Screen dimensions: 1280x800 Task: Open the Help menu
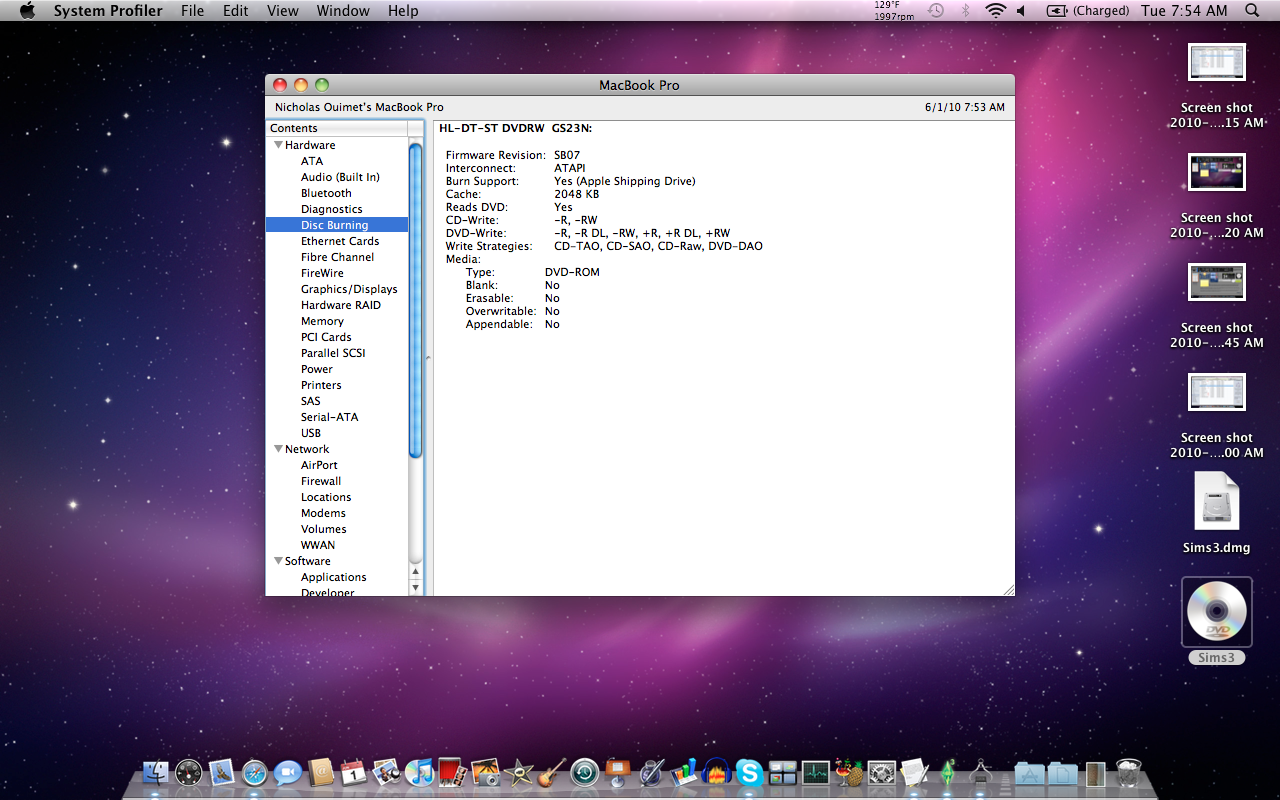tap(403, 11)
